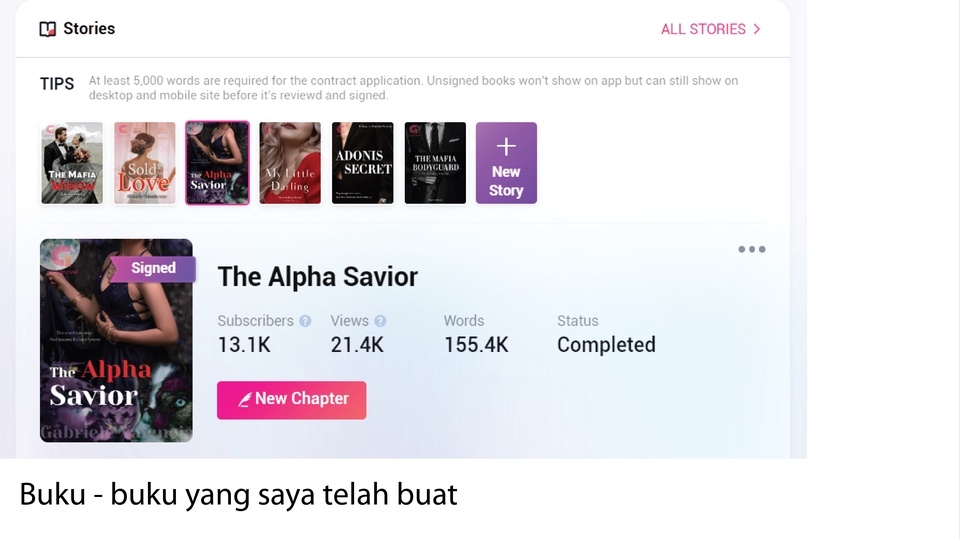Image resolution: width=960 pixels, height=539 pixels.
Task: Open the ALL STORIES link
Action: click(710, 29)
